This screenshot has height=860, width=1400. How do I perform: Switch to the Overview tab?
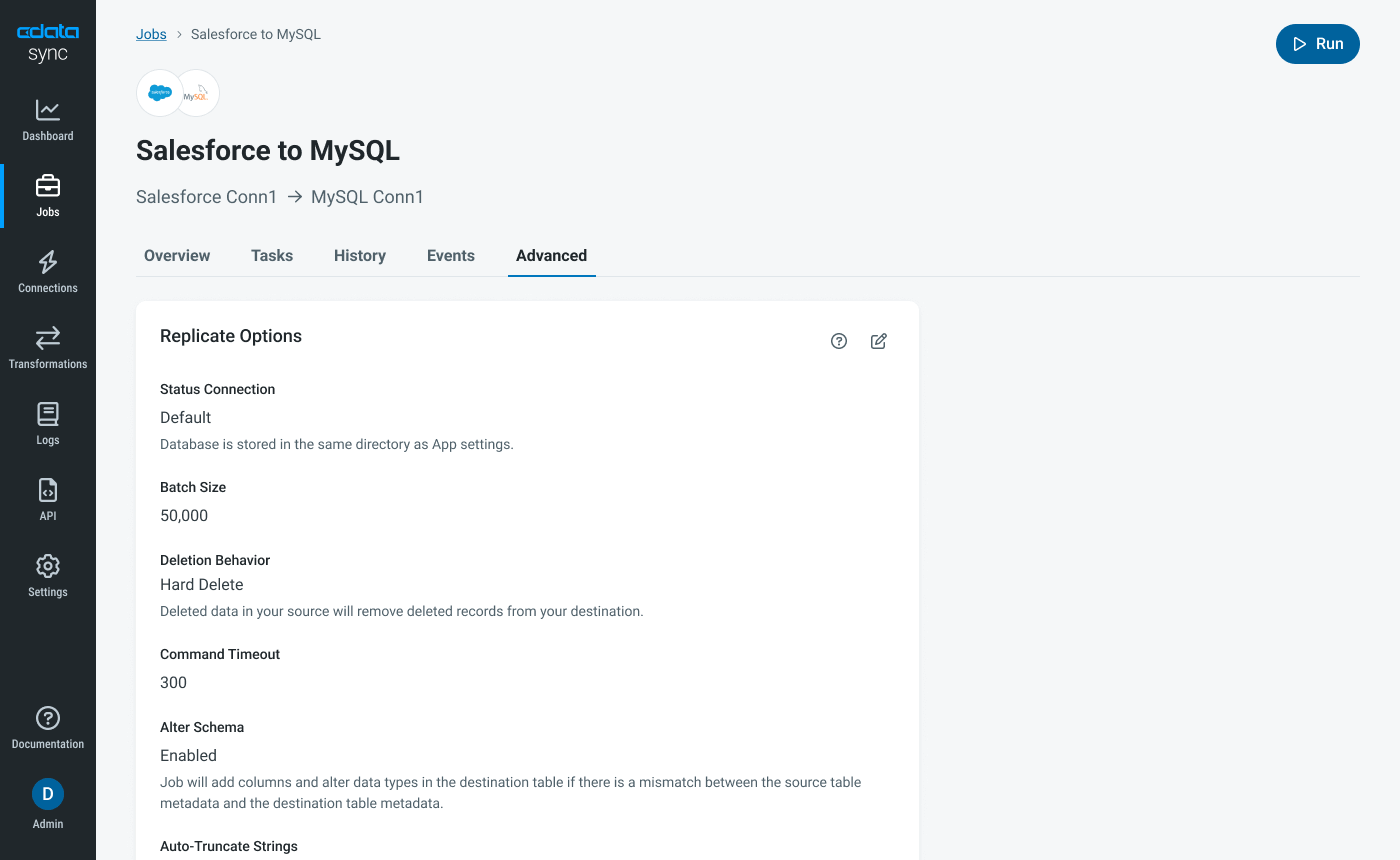point(176,256)
